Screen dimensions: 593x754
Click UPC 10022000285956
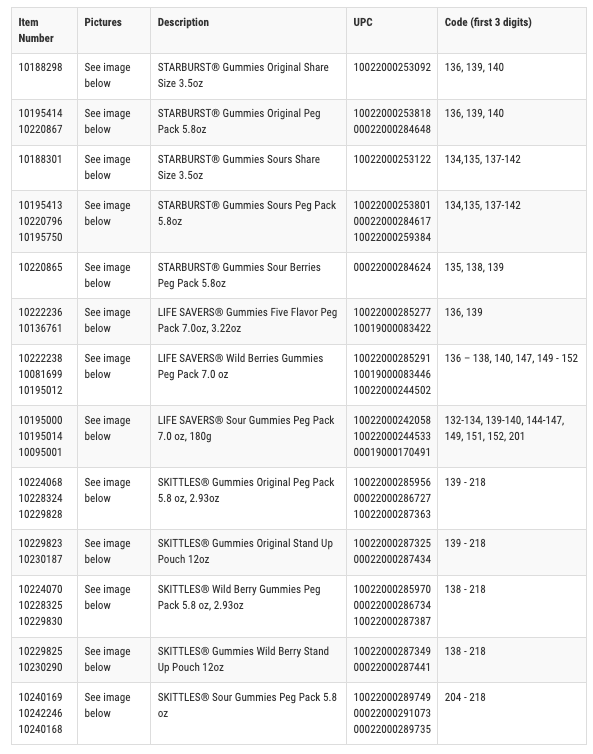(x=392, y=482)
